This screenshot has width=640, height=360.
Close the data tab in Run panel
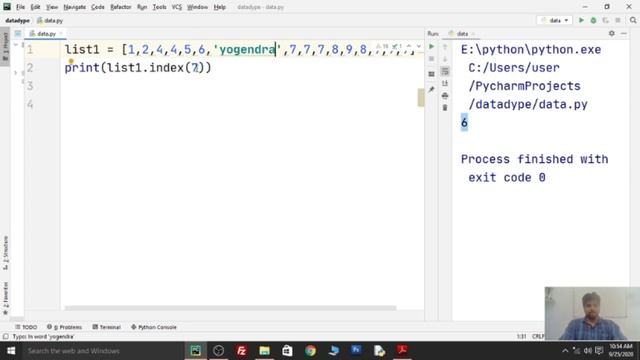tap(473, 34)
